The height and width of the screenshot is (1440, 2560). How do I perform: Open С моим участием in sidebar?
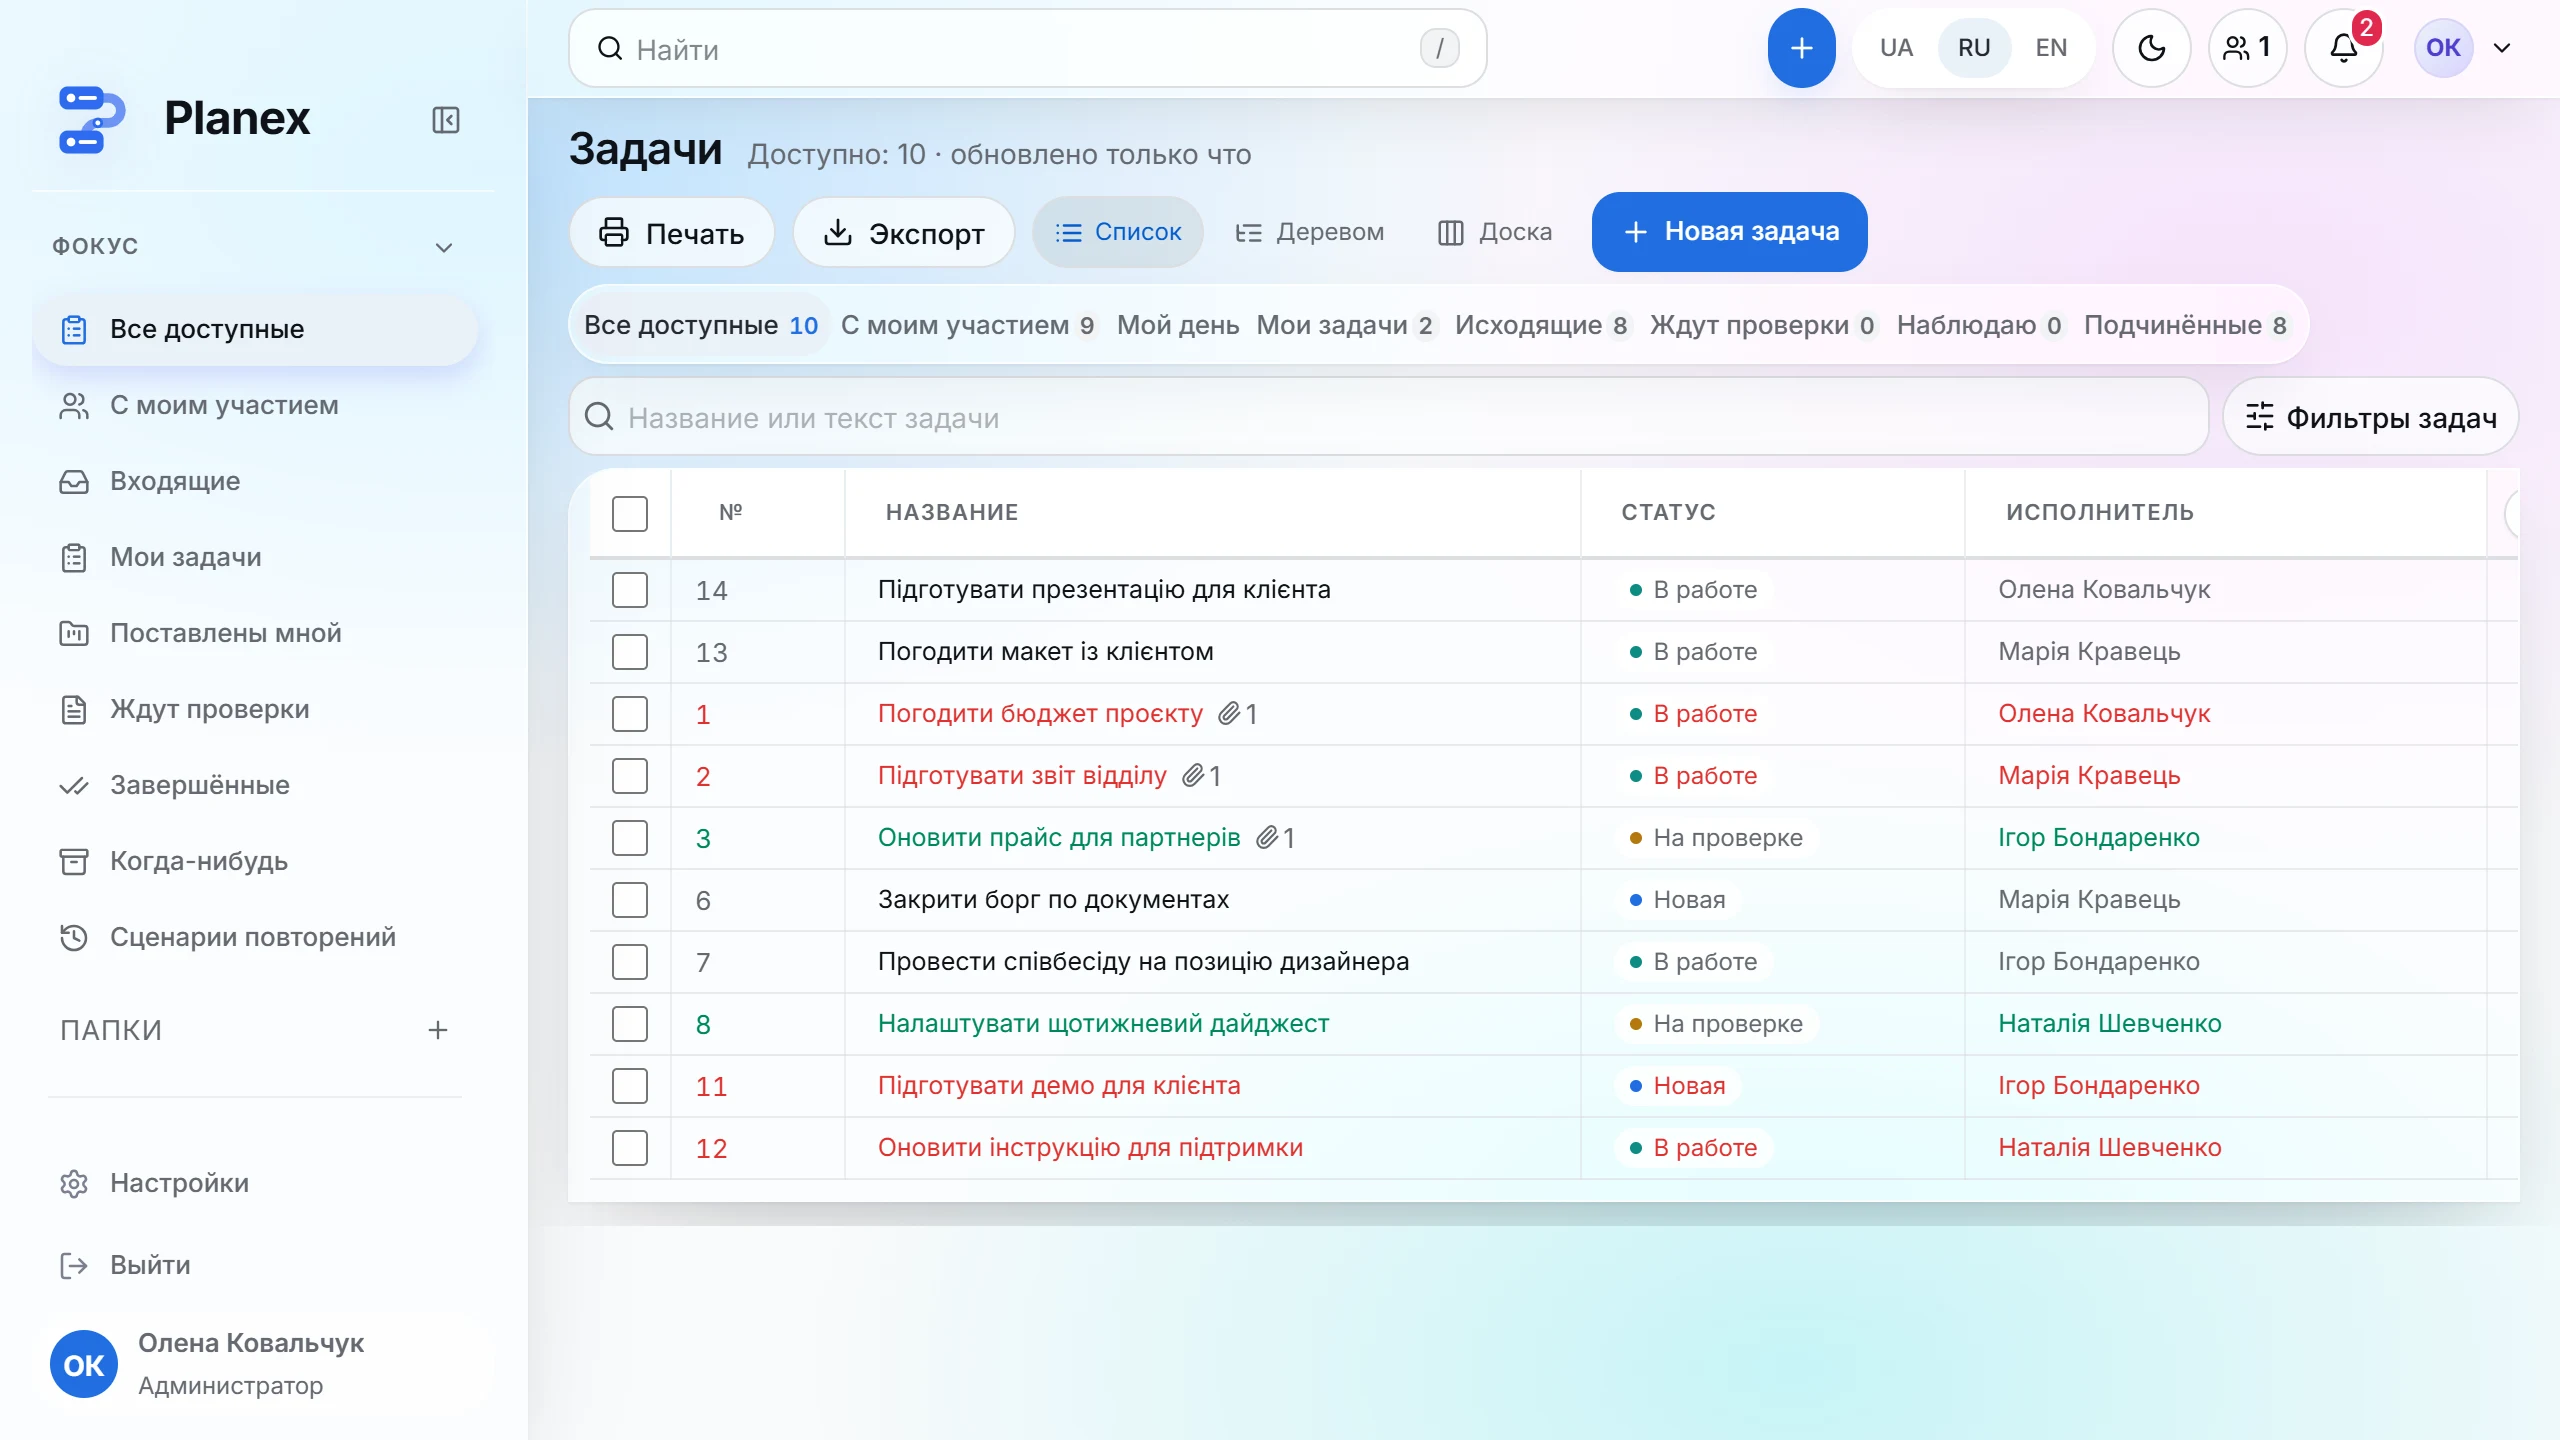pos(255,405)
